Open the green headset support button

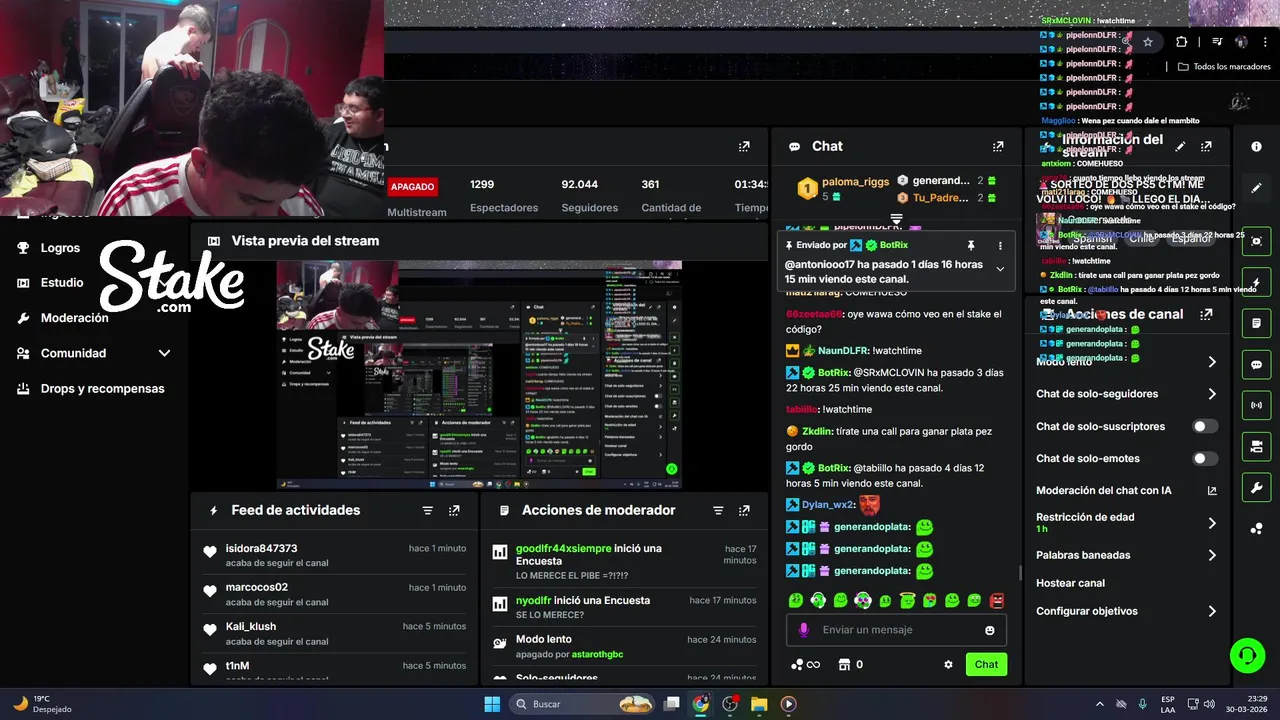point(1247,656)
